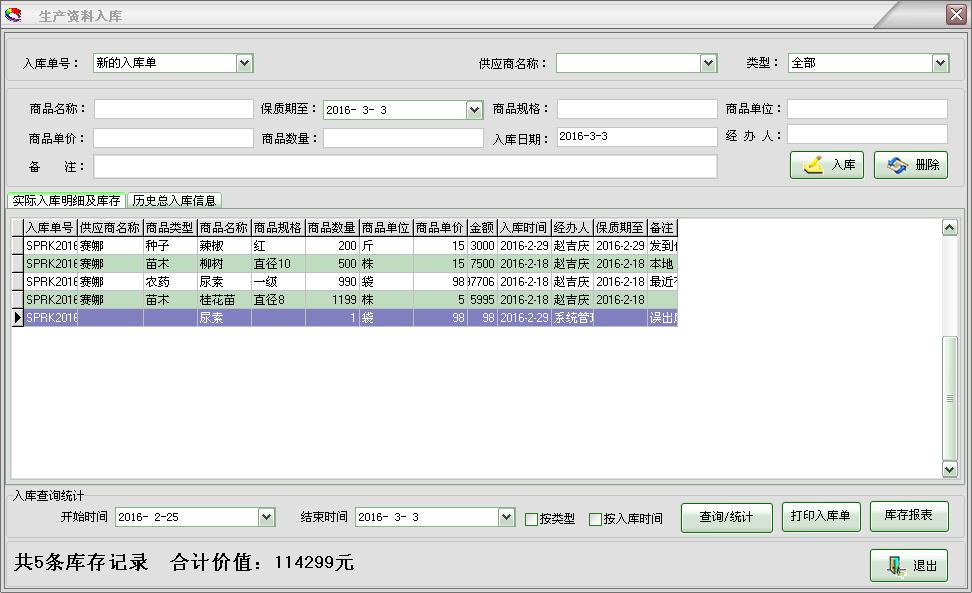Click the 查询/统计 button
The image size is (972, 593).
(x=726, y=516)
